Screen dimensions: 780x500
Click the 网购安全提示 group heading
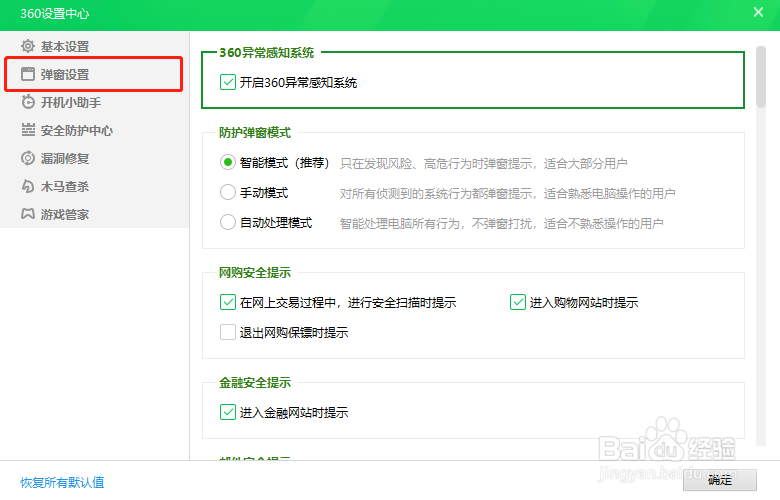[255, 272]
